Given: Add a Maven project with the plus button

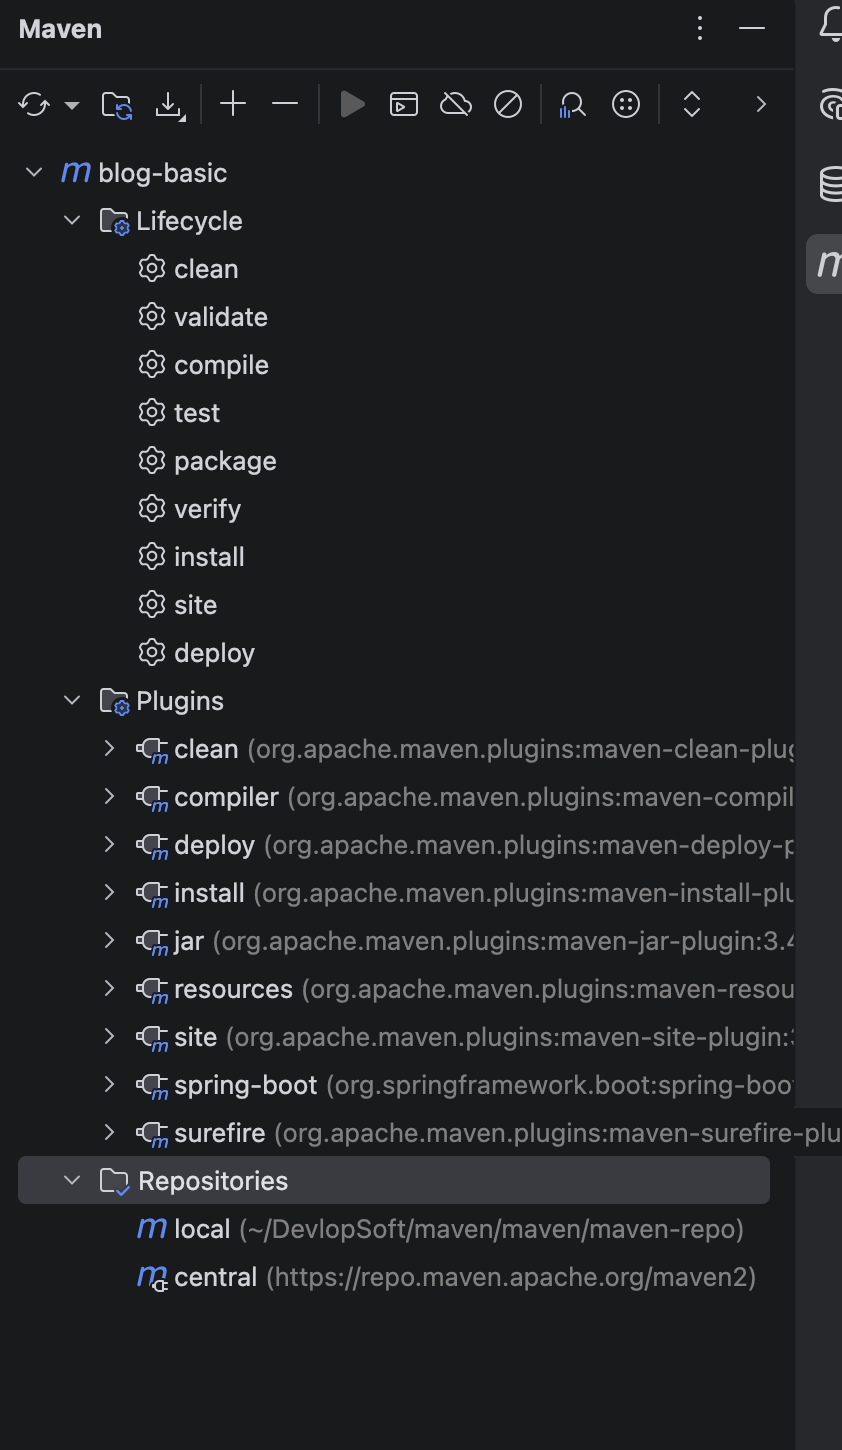Looking at the screenshot, I should [233, 104].
